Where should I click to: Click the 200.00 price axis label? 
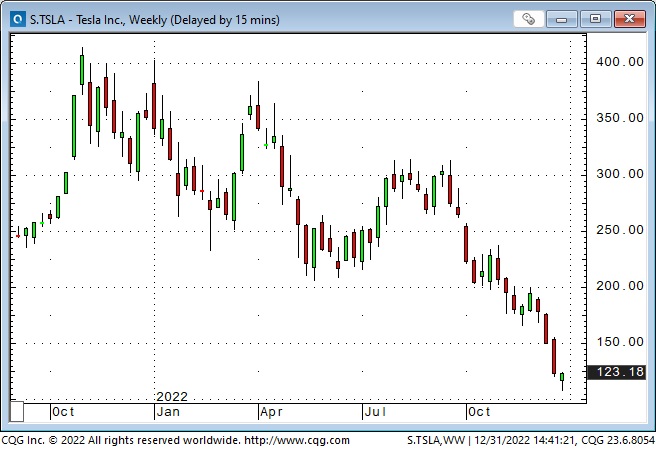tap(620, 287)
